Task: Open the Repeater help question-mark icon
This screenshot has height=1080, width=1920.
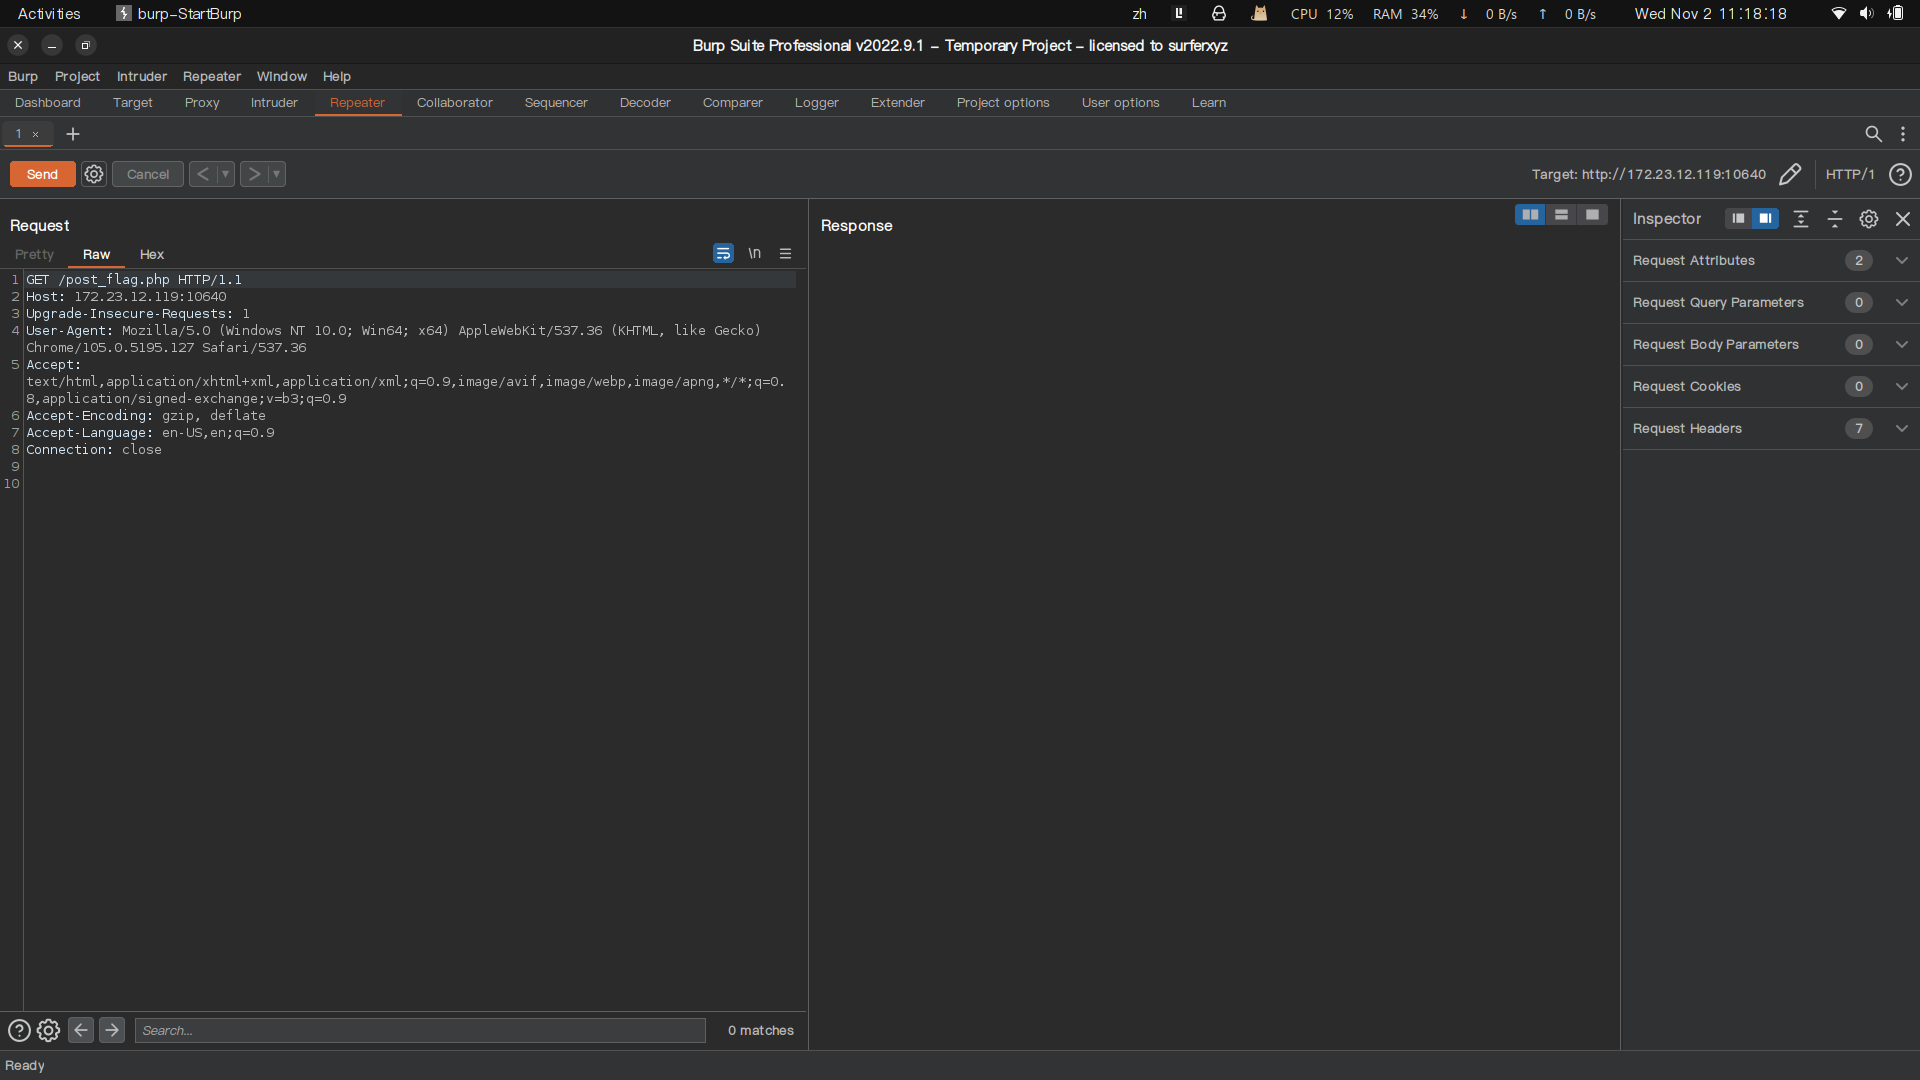Action: point(1900,174)
